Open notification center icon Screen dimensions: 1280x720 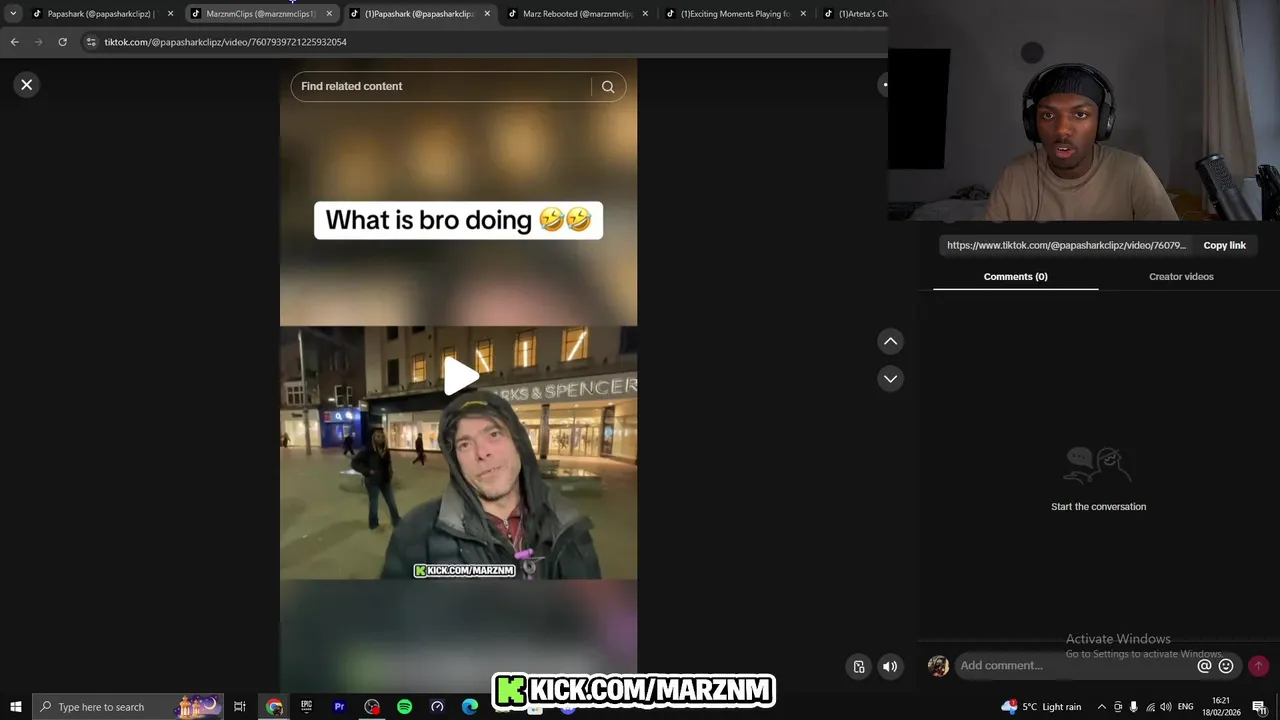click(x=1260, y=707)
